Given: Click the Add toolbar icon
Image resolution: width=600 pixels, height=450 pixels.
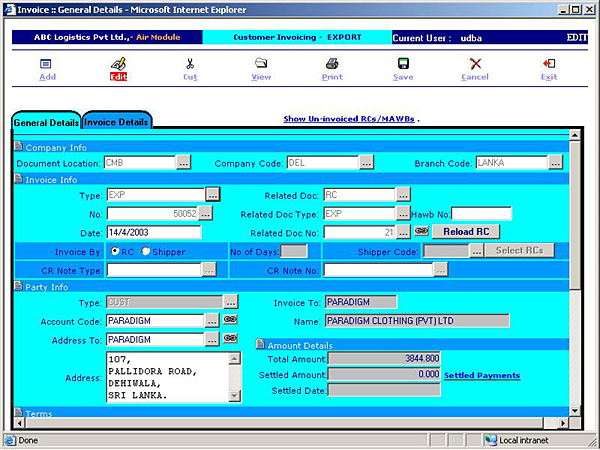Looking at the screenshot, I should pyautogui.click(x=46, y=64).
